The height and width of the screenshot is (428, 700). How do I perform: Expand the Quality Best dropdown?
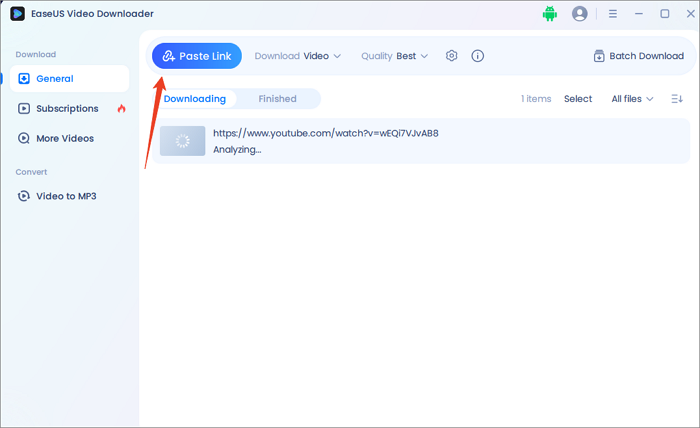395,56
